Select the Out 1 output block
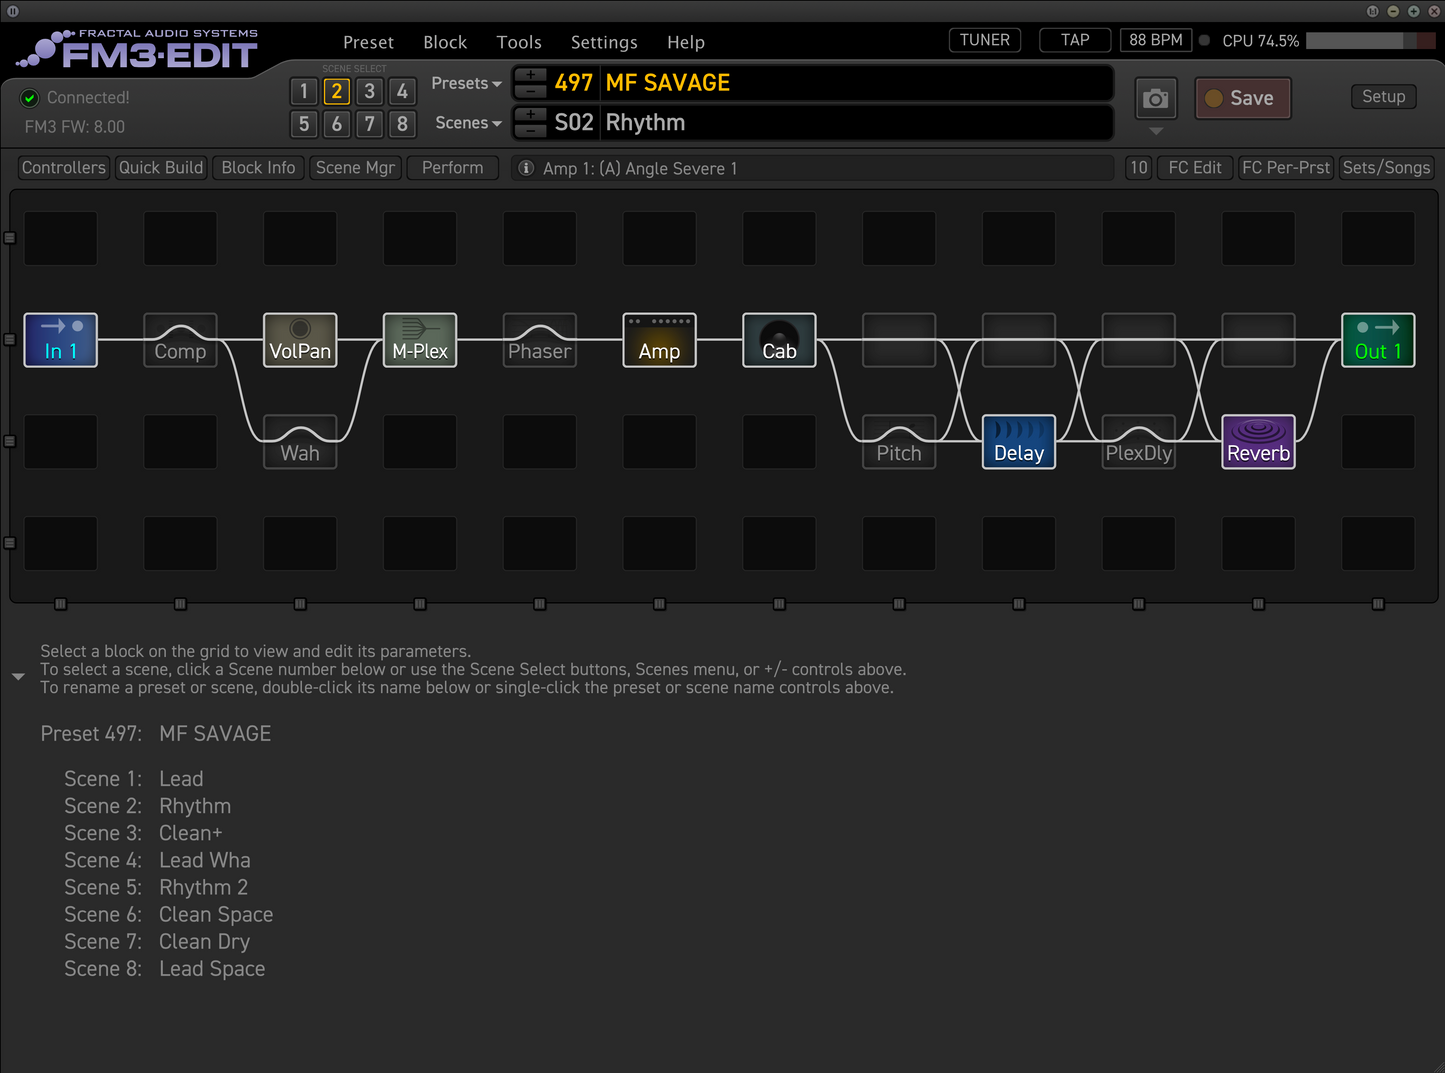1445x1073 pixels. [1378, 340]
